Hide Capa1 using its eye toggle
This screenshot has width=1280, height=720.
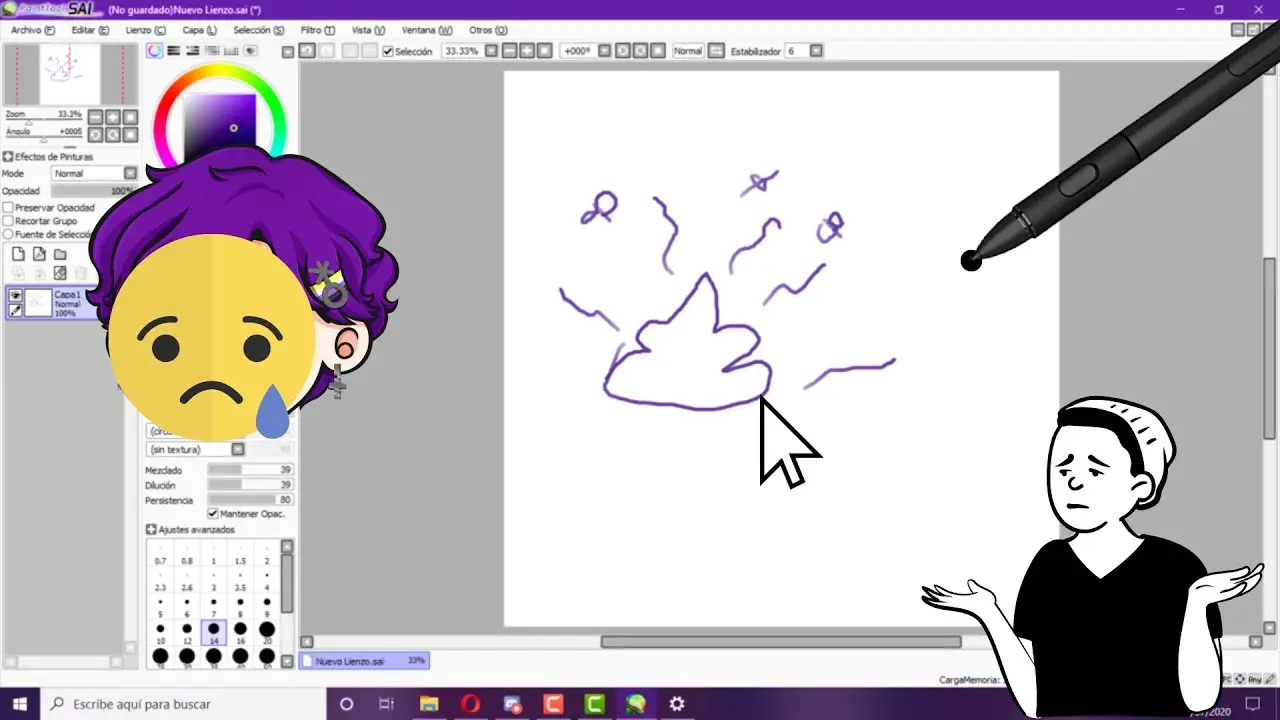pyautogui.click(x=15, y=296)
